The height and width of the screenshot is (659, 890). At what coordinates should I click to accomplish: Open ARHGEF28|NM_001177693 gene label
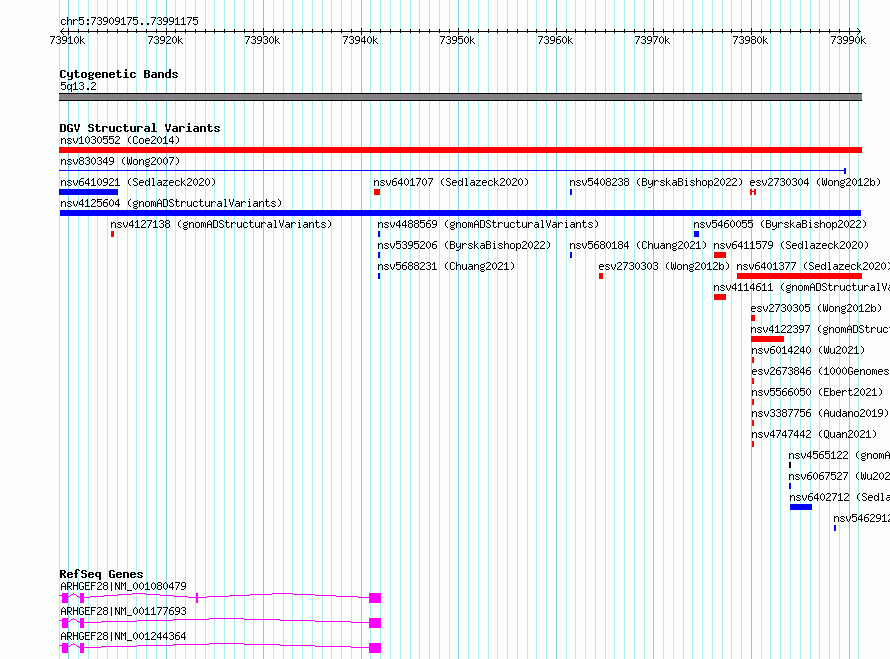pos(123,611)
